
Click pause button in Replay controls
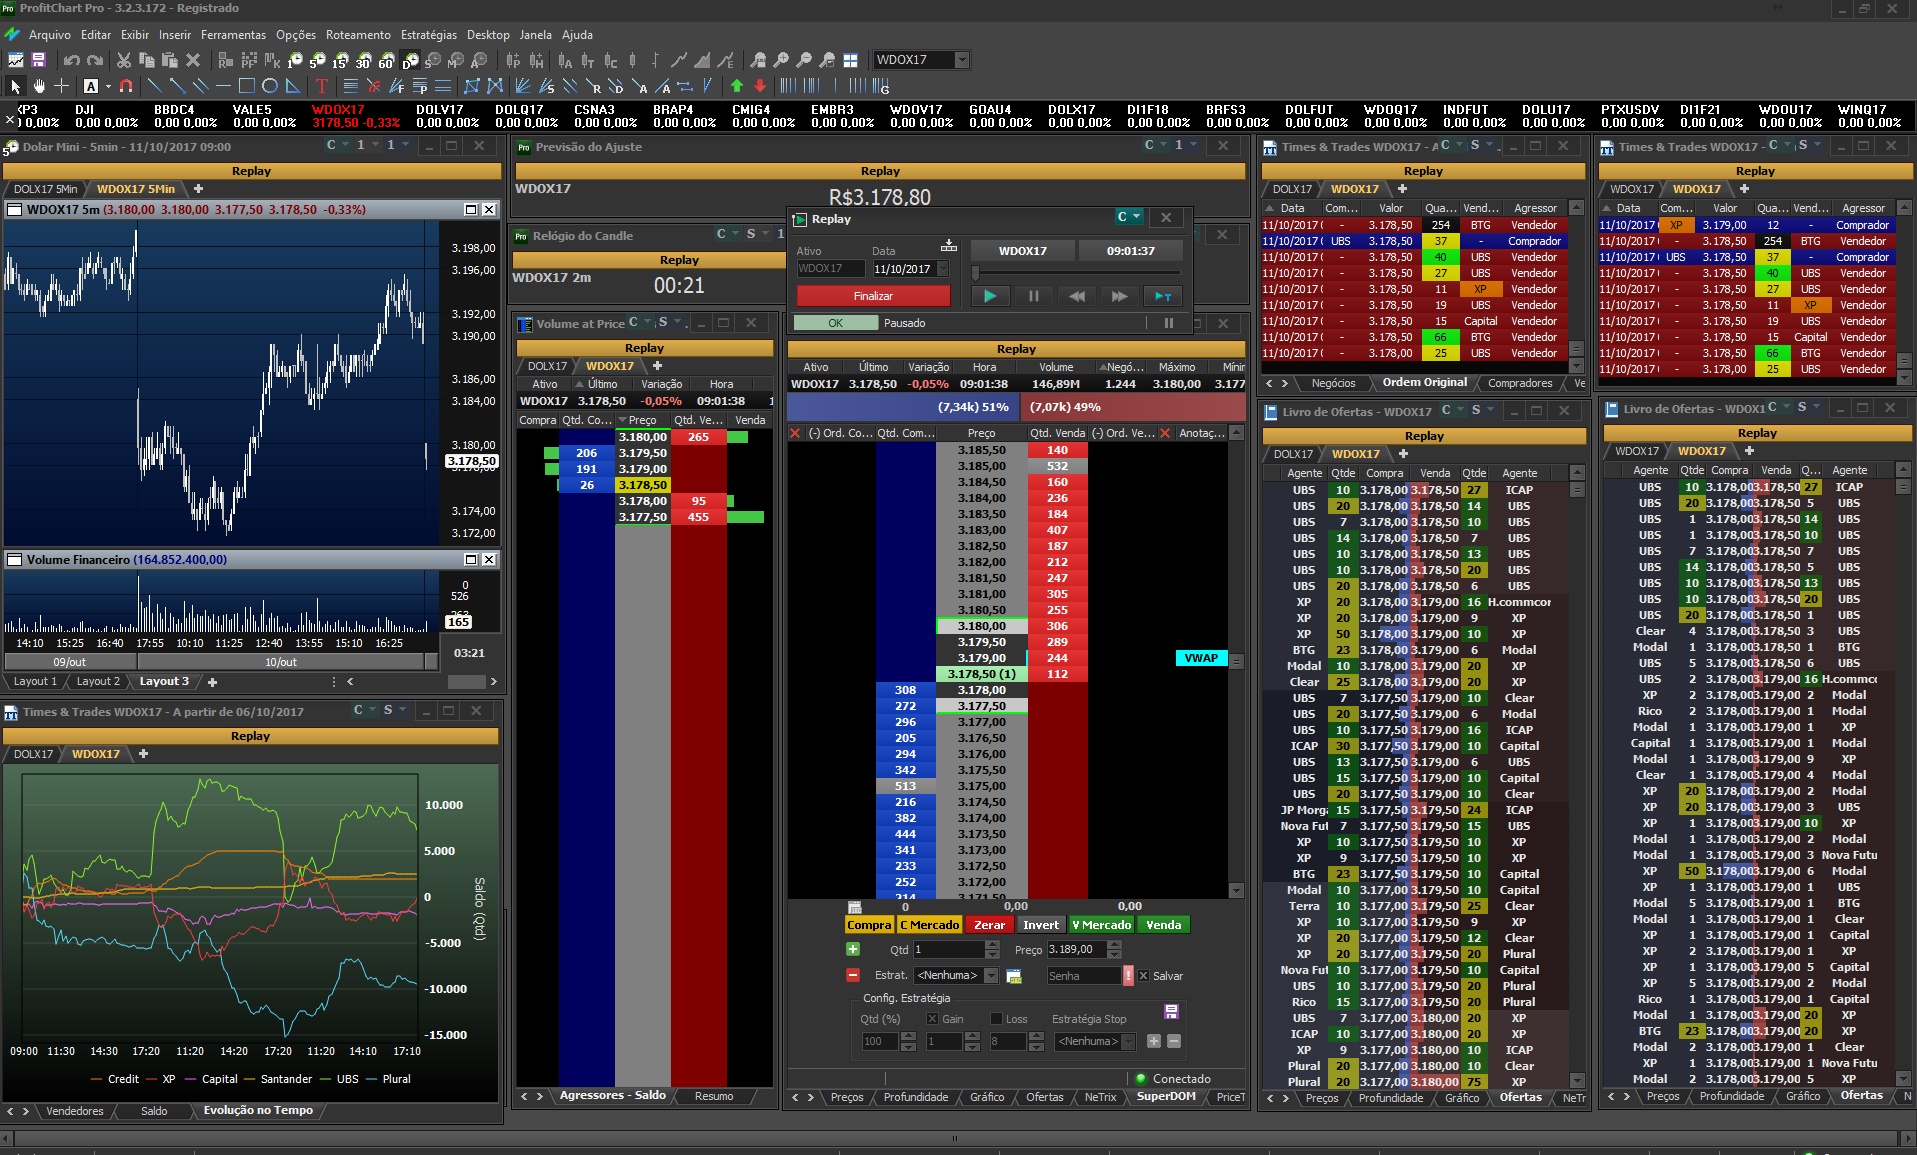(x=1033, y=296)
